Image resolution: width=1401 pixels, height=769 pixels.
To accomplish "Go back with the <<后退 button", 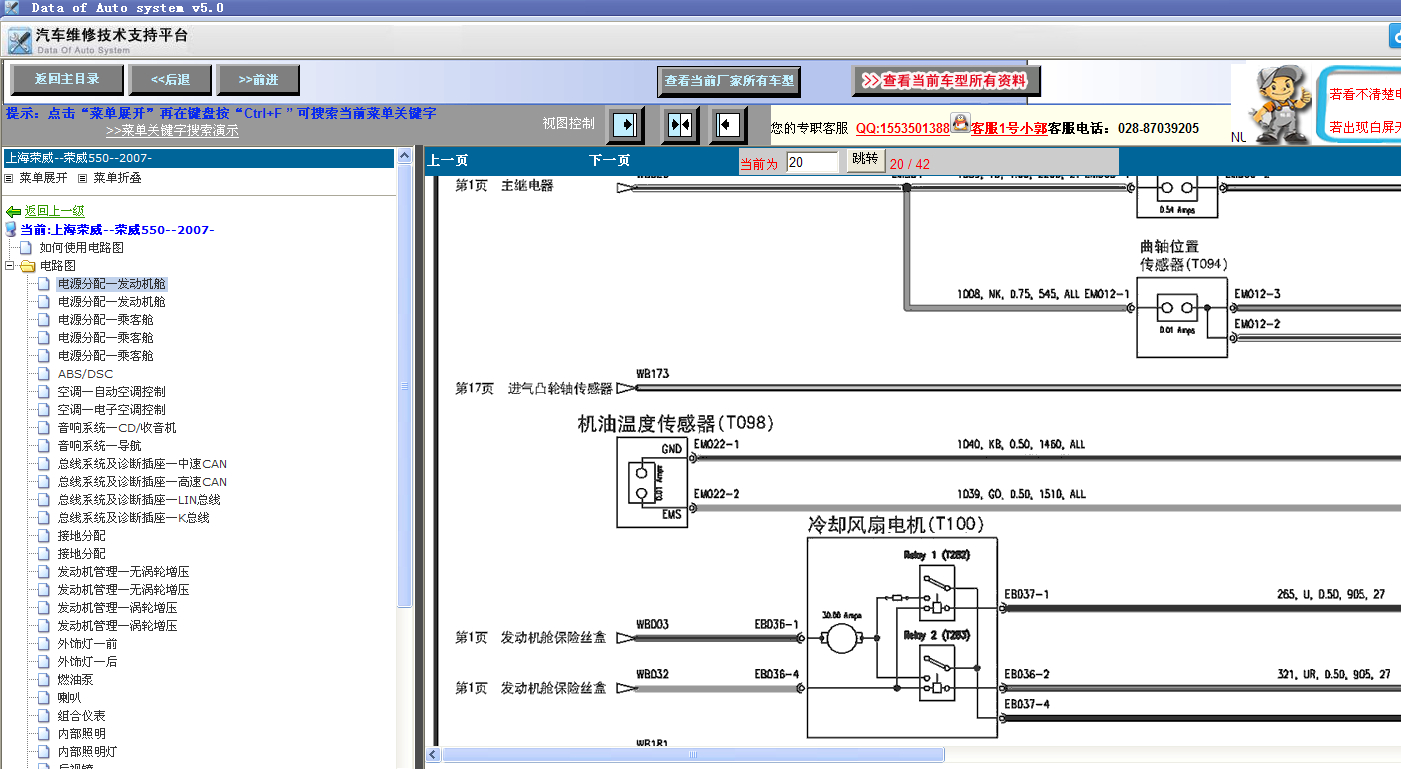I will (x=170, y=80).
